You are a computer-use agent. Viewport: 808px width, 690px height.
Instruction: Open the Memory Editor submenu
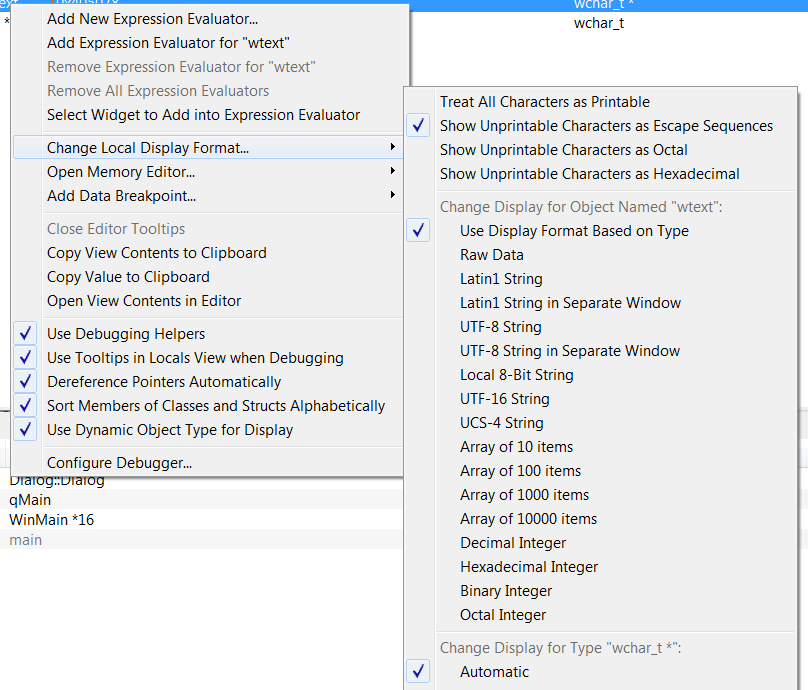[121, 172]
